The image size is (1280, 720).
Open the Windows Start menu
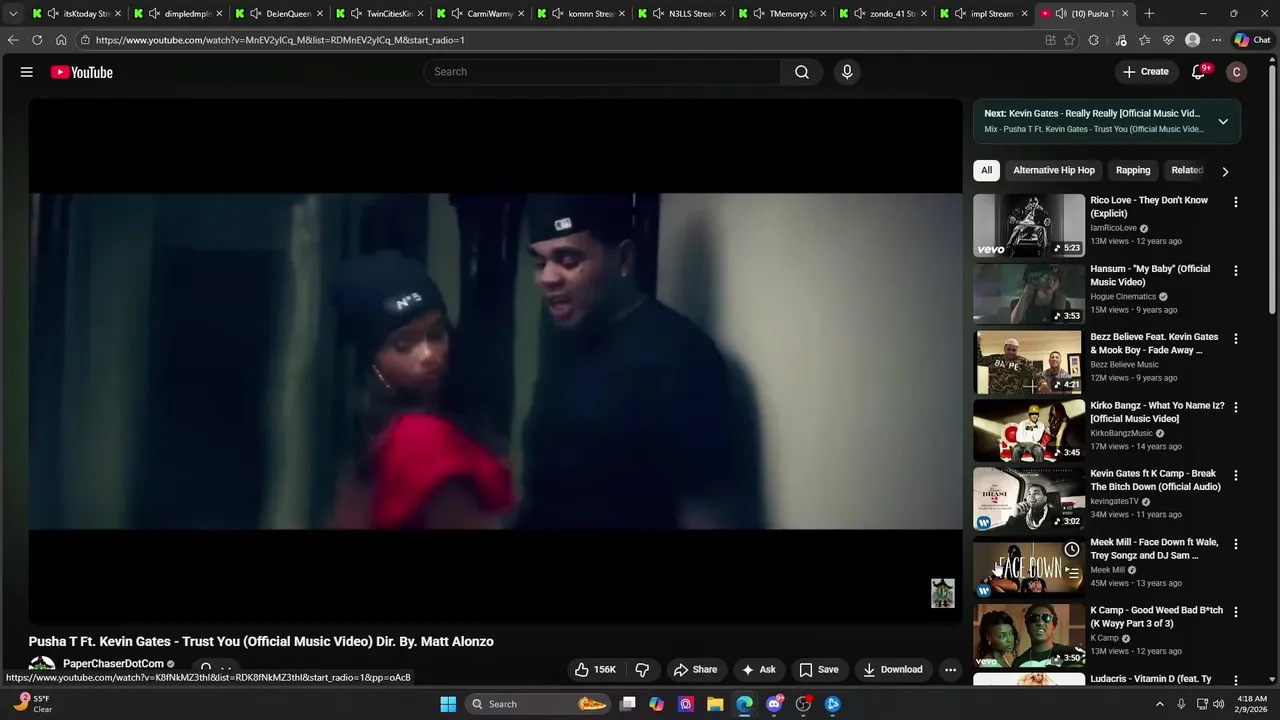448,704
